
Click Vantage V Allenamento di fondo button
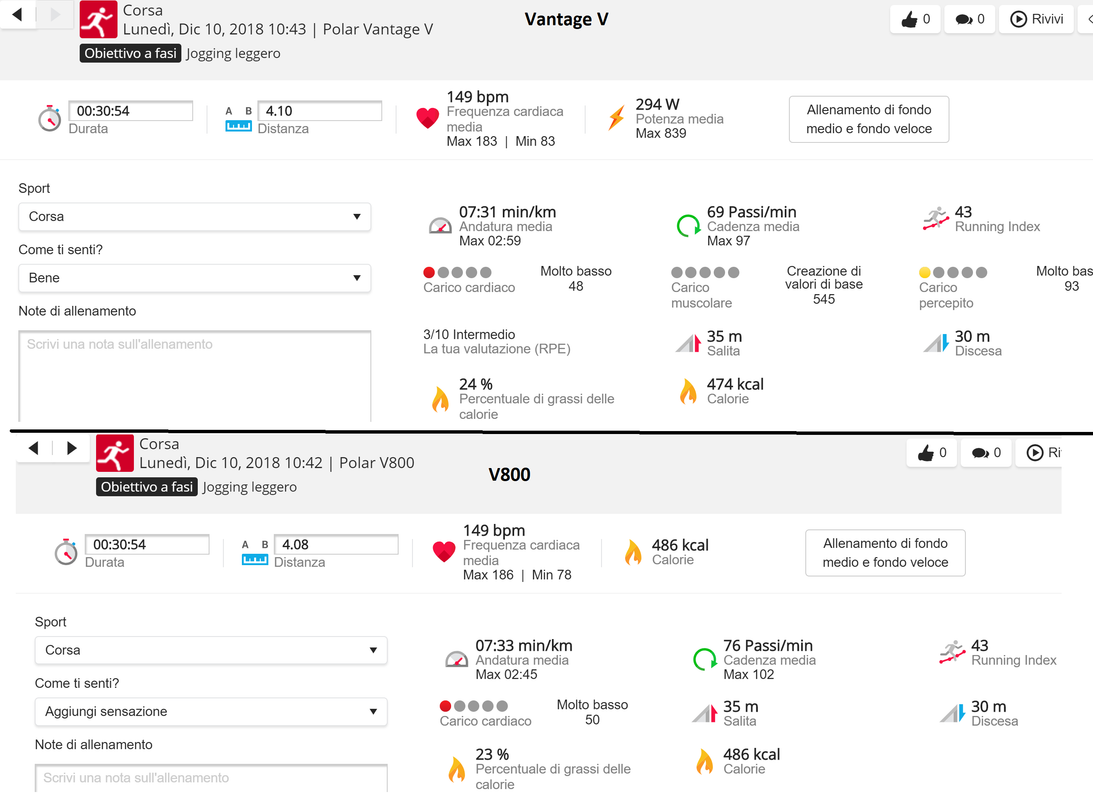point(869,119)
